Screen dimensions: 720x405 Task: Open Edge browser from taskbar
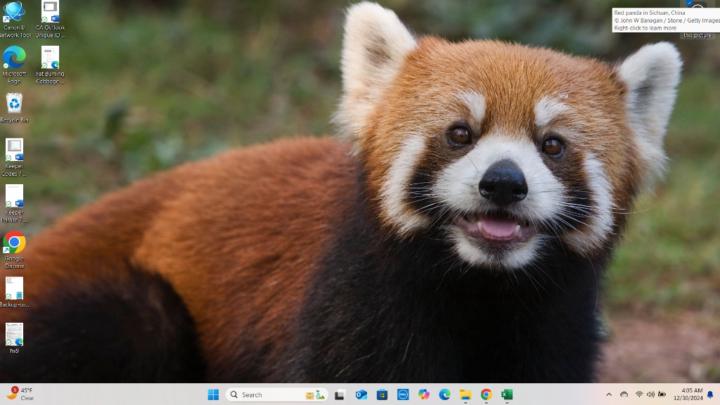point(444,394)
